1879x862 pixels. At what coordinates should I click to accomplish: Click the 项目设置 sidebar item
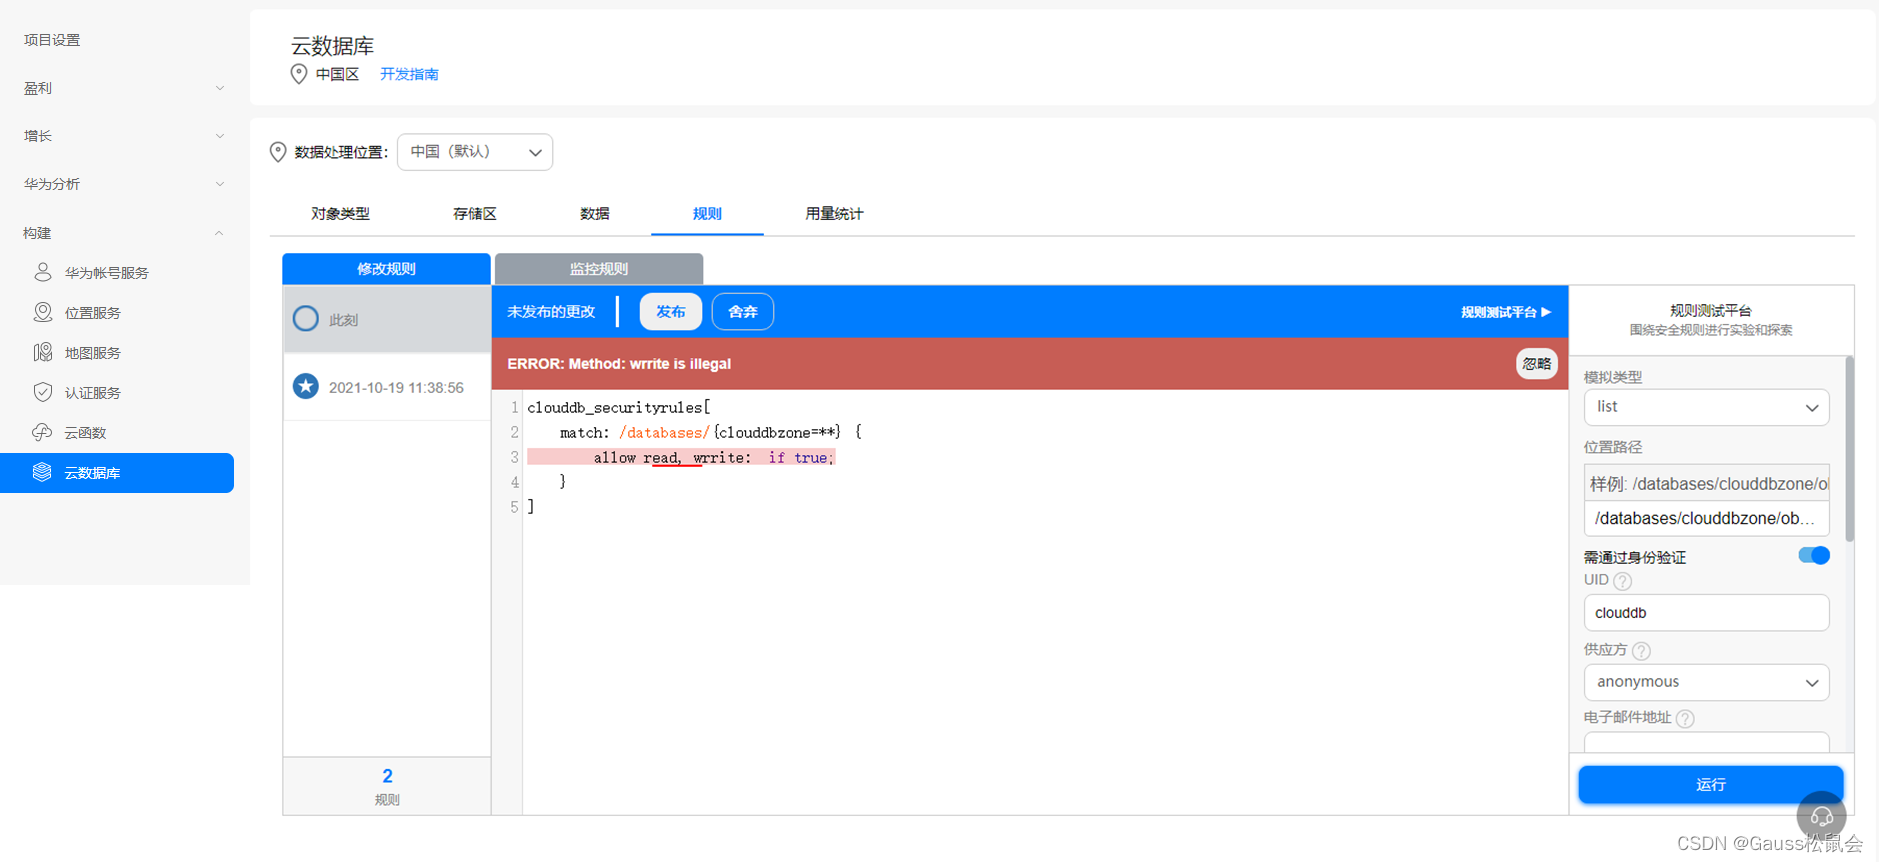tap(52, 40)
